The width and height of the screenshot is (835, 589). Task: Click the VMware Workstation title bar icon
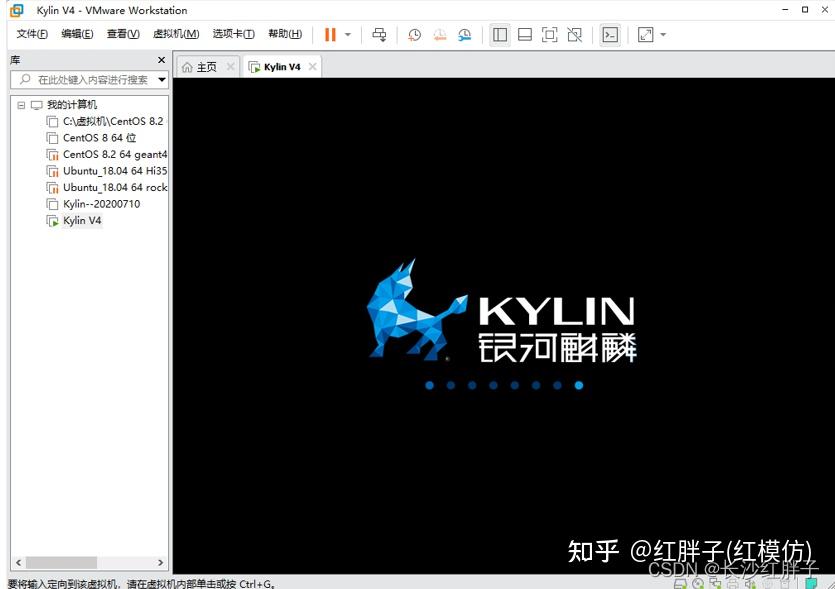click(17, 10)
